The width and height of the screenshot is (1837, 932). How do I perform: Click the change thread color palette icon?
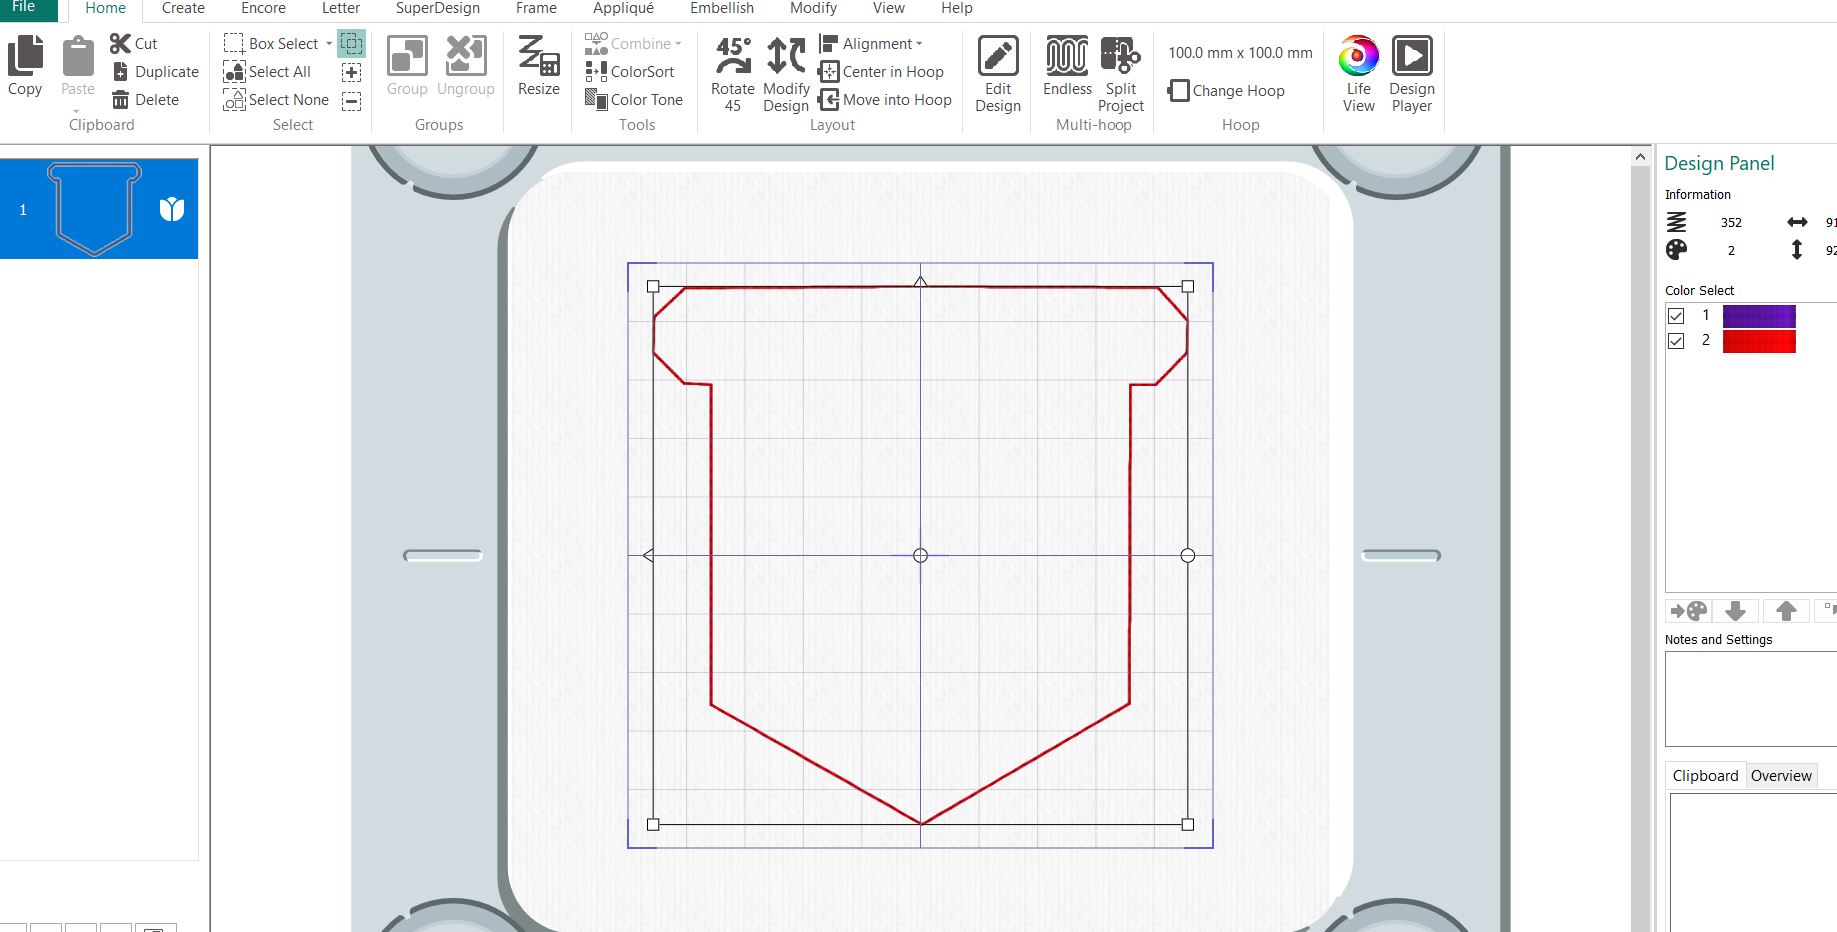pos(1689,611)
